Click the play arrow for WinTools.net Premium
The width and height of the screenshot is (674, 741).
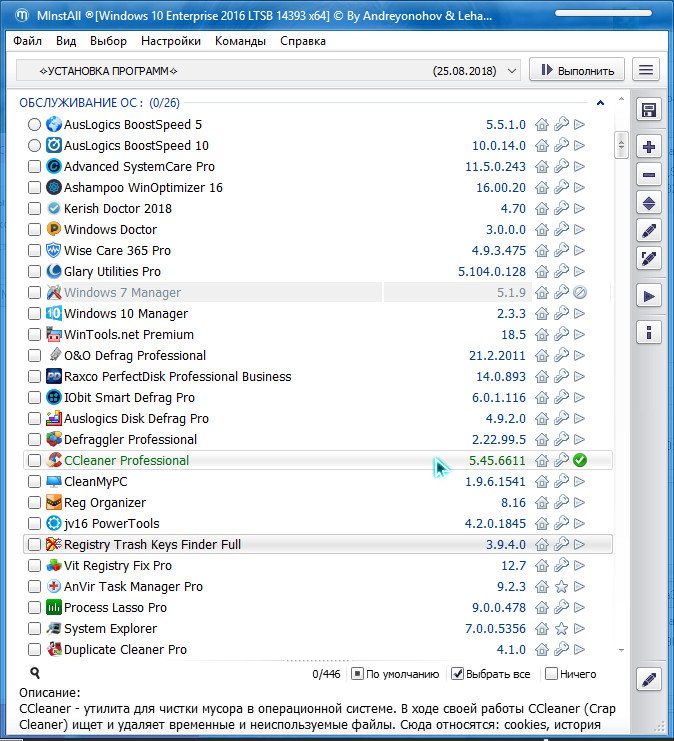click(x=579, y=335)
